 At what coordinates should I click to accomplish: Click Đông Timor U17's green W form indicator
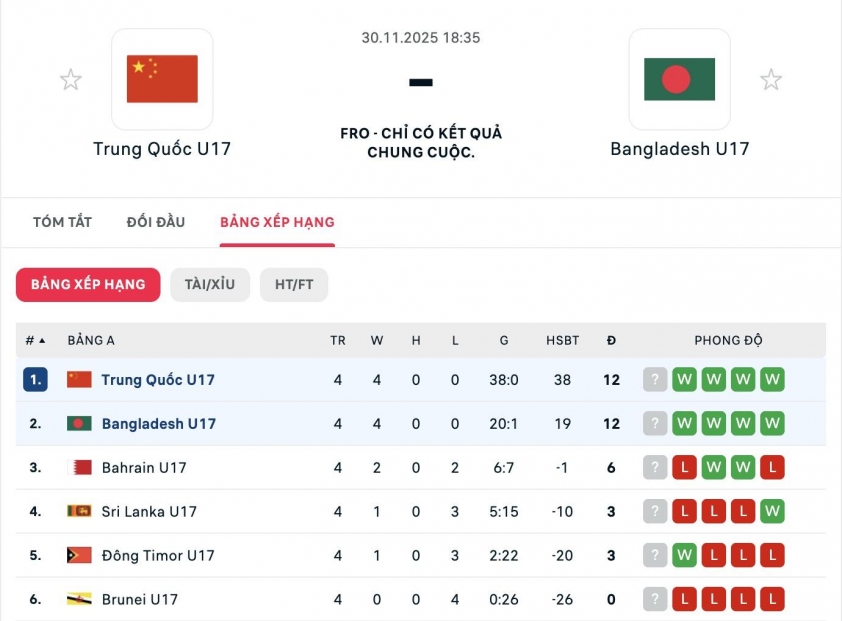(685, 555)
